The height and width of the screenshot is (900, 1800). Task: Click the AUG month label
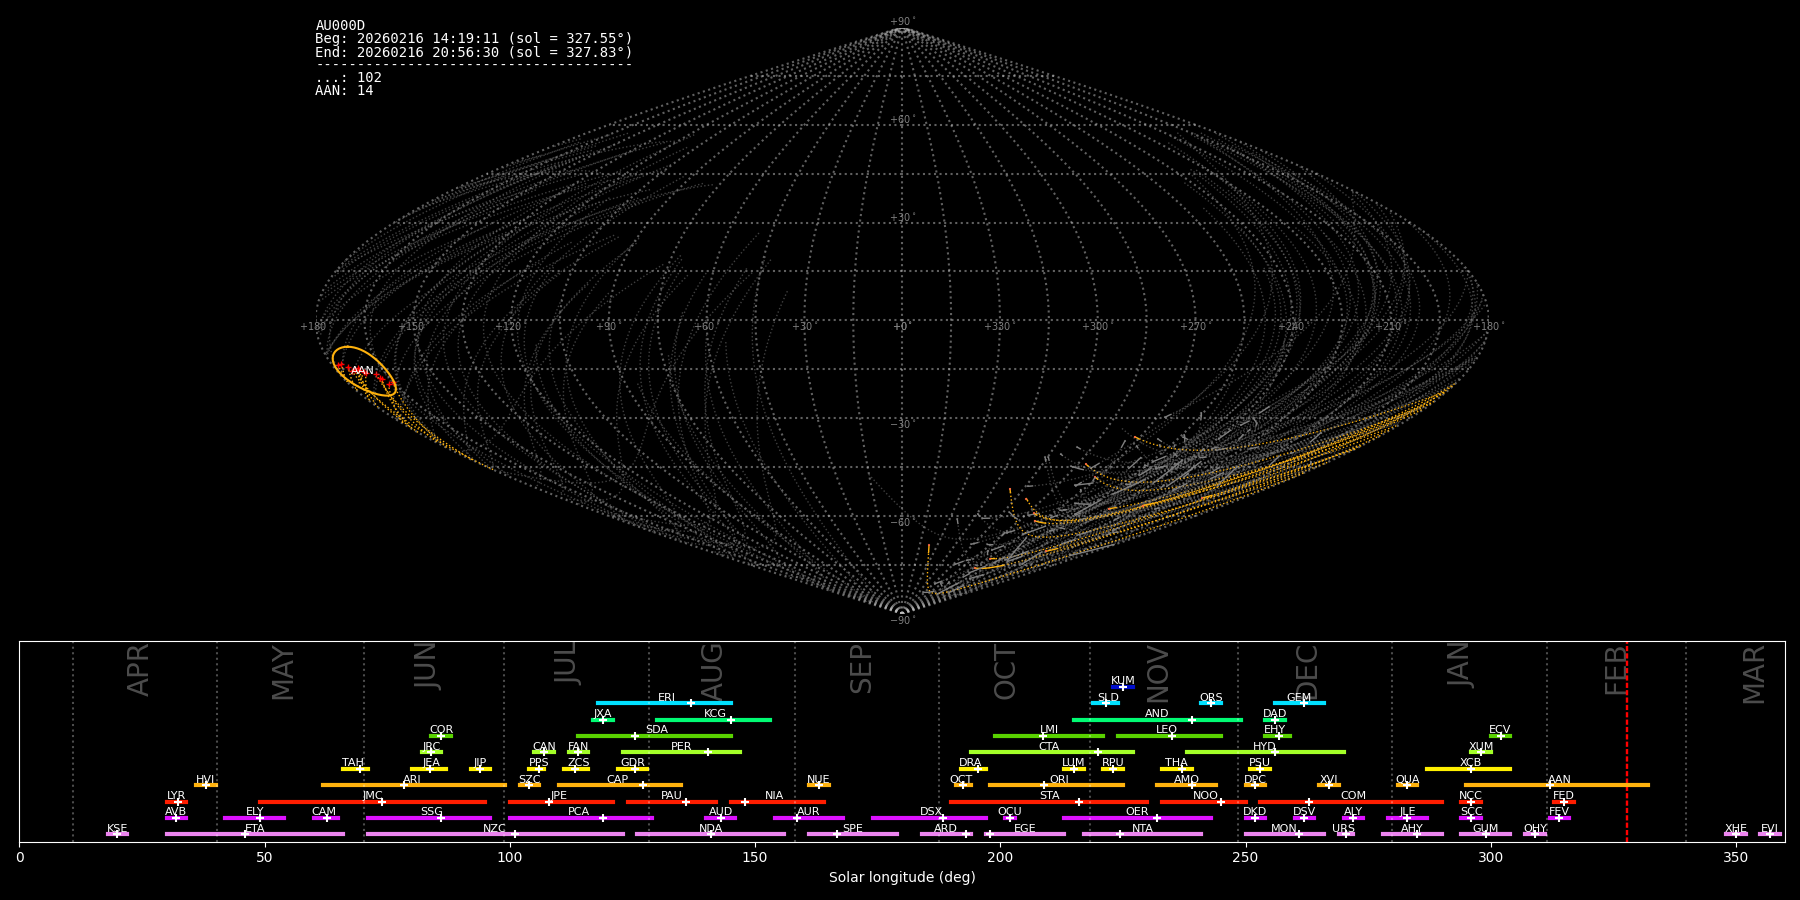tap(711, 671)
